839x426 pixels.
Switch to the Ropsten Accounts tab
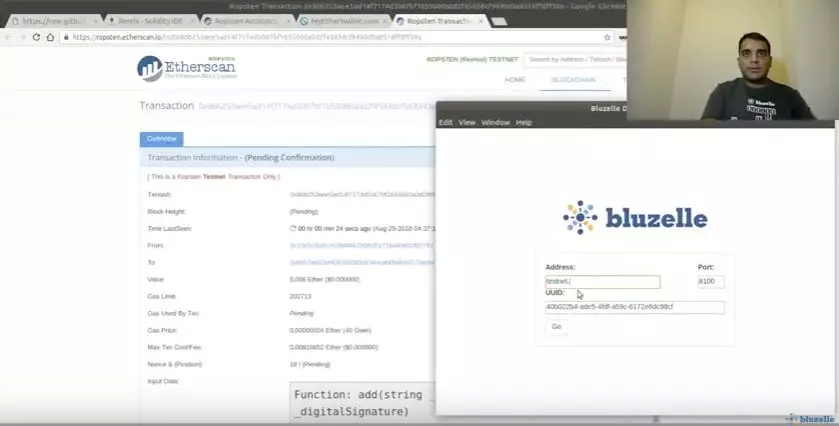pyautogui.click(x=245, y=21)
